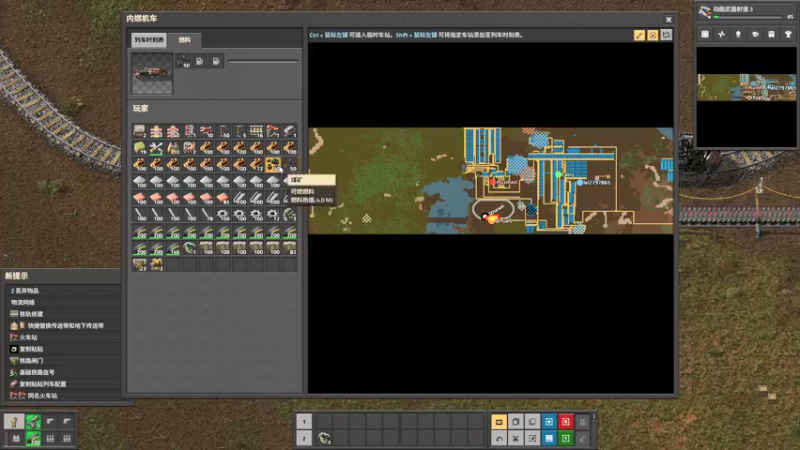The width and height of the screenshot is (800, 450).
Task: Click the undo shortcut button
Action: (499, 438)
